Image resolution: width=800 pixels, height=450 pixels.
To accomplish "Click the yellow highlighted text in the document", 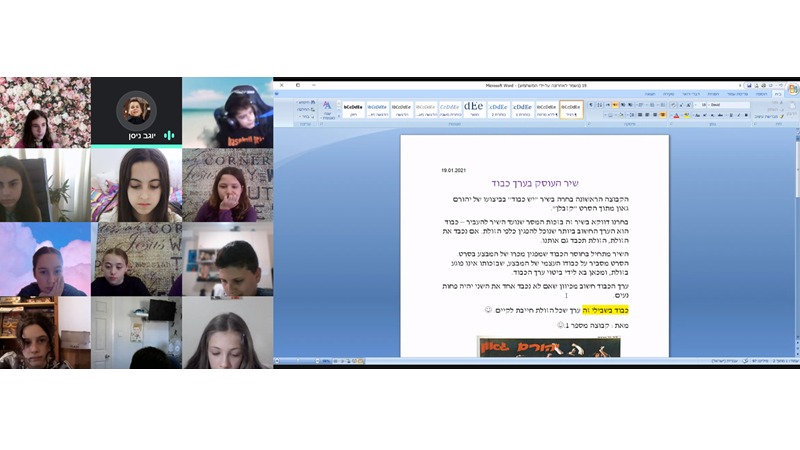I will click(x=605, y=310).
